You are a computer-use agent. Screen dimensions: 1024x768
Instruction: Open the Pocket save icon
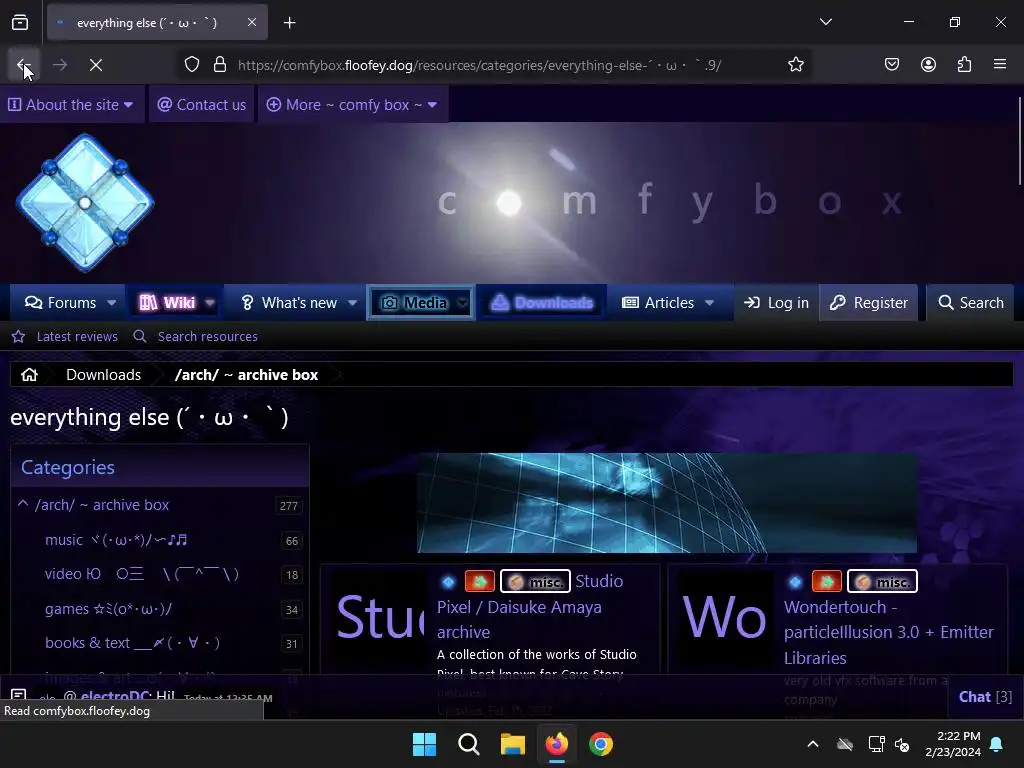point(891,65)
